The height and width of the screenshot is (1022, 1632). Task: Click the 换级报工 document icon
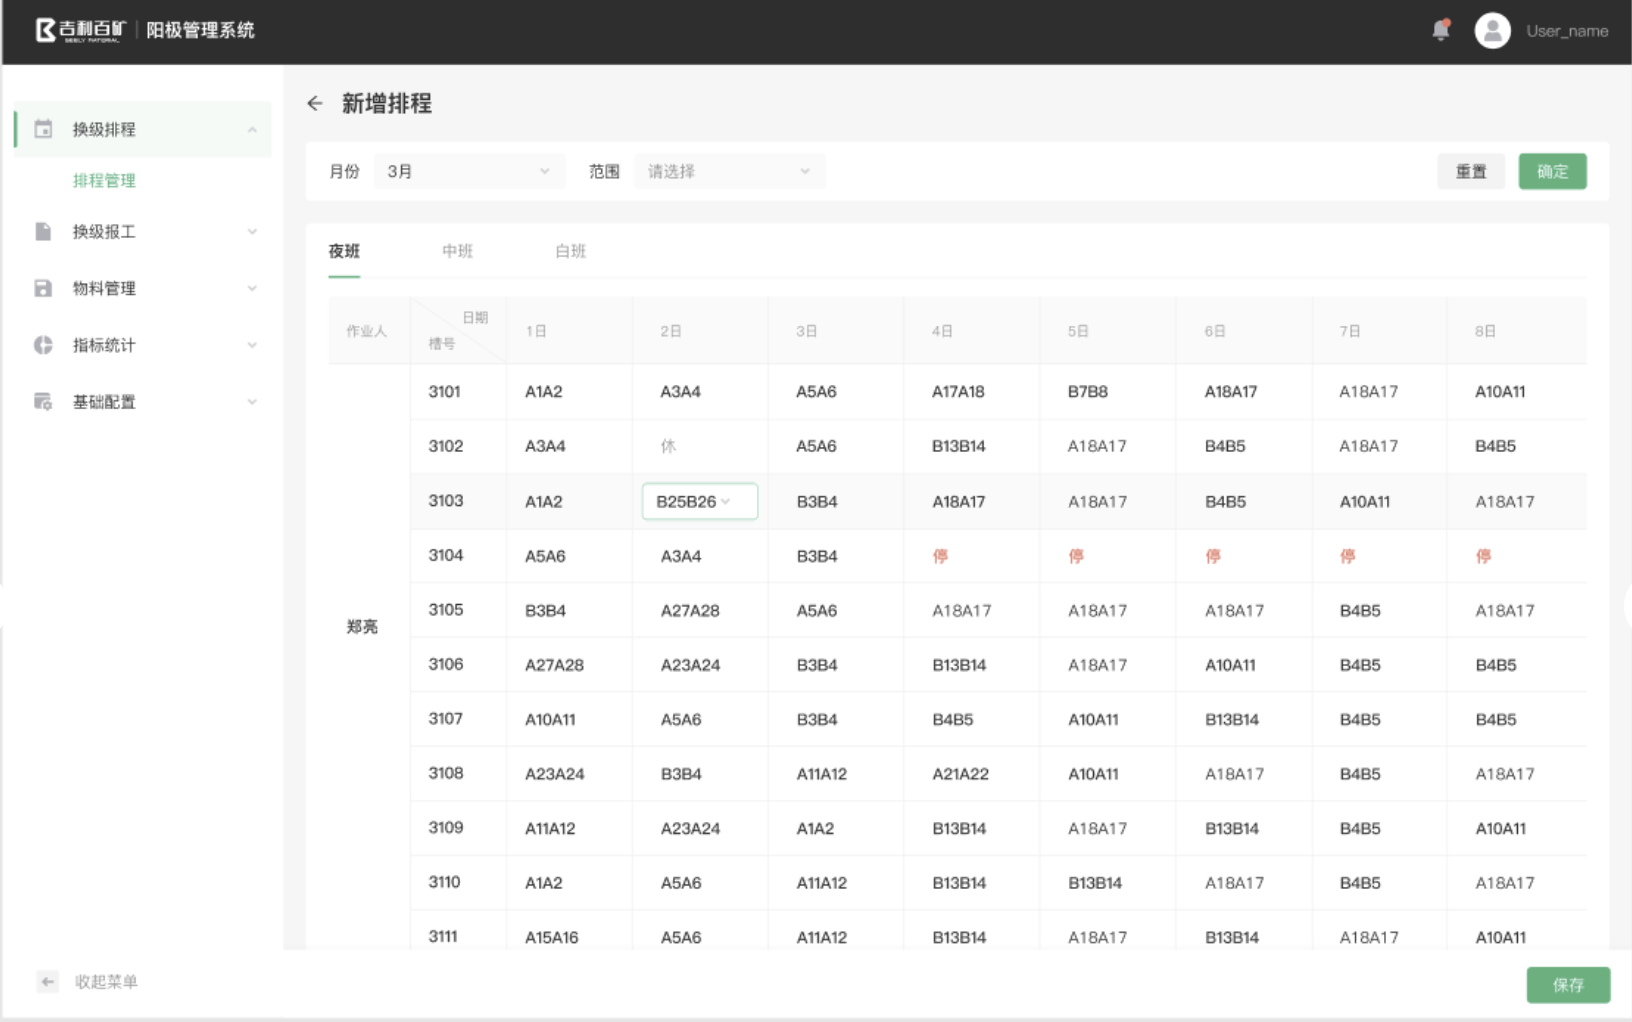pyautogui.click(x=43, y=231)
